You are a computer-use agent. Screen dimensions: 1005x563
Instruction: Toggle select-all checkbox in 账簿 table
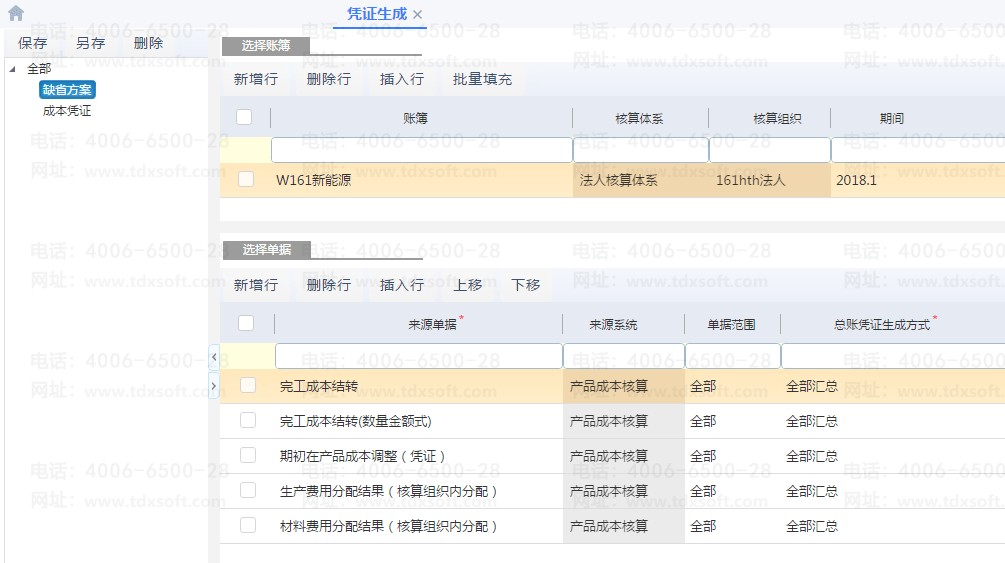tap(244, 118)
